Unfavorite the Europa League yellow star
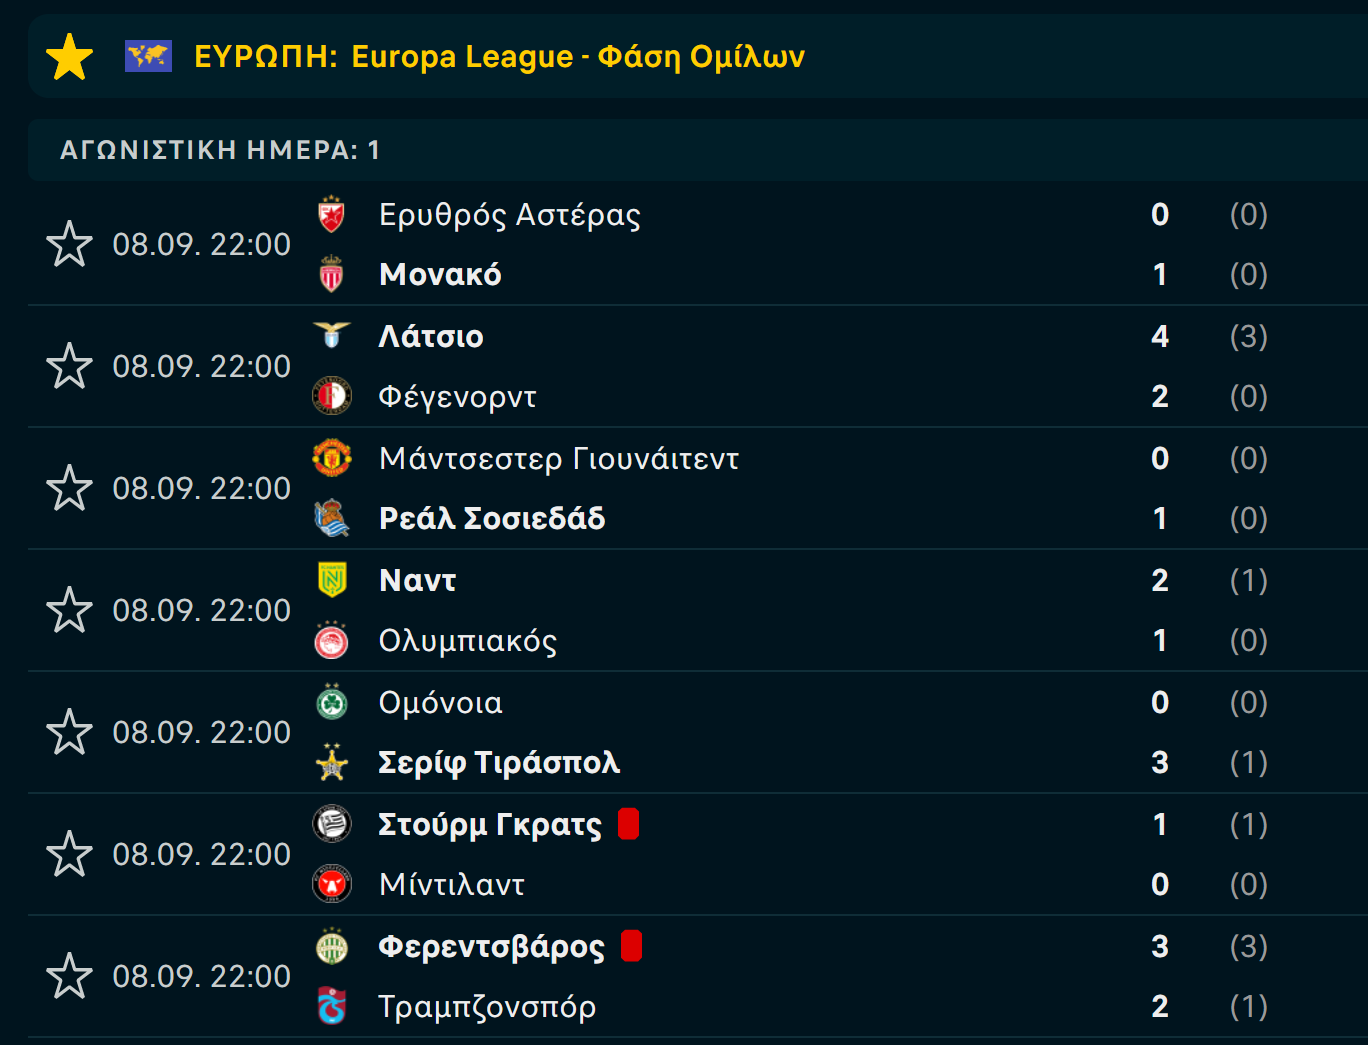Screen dimensions: 1368x1045 click(x=70, y=57)
